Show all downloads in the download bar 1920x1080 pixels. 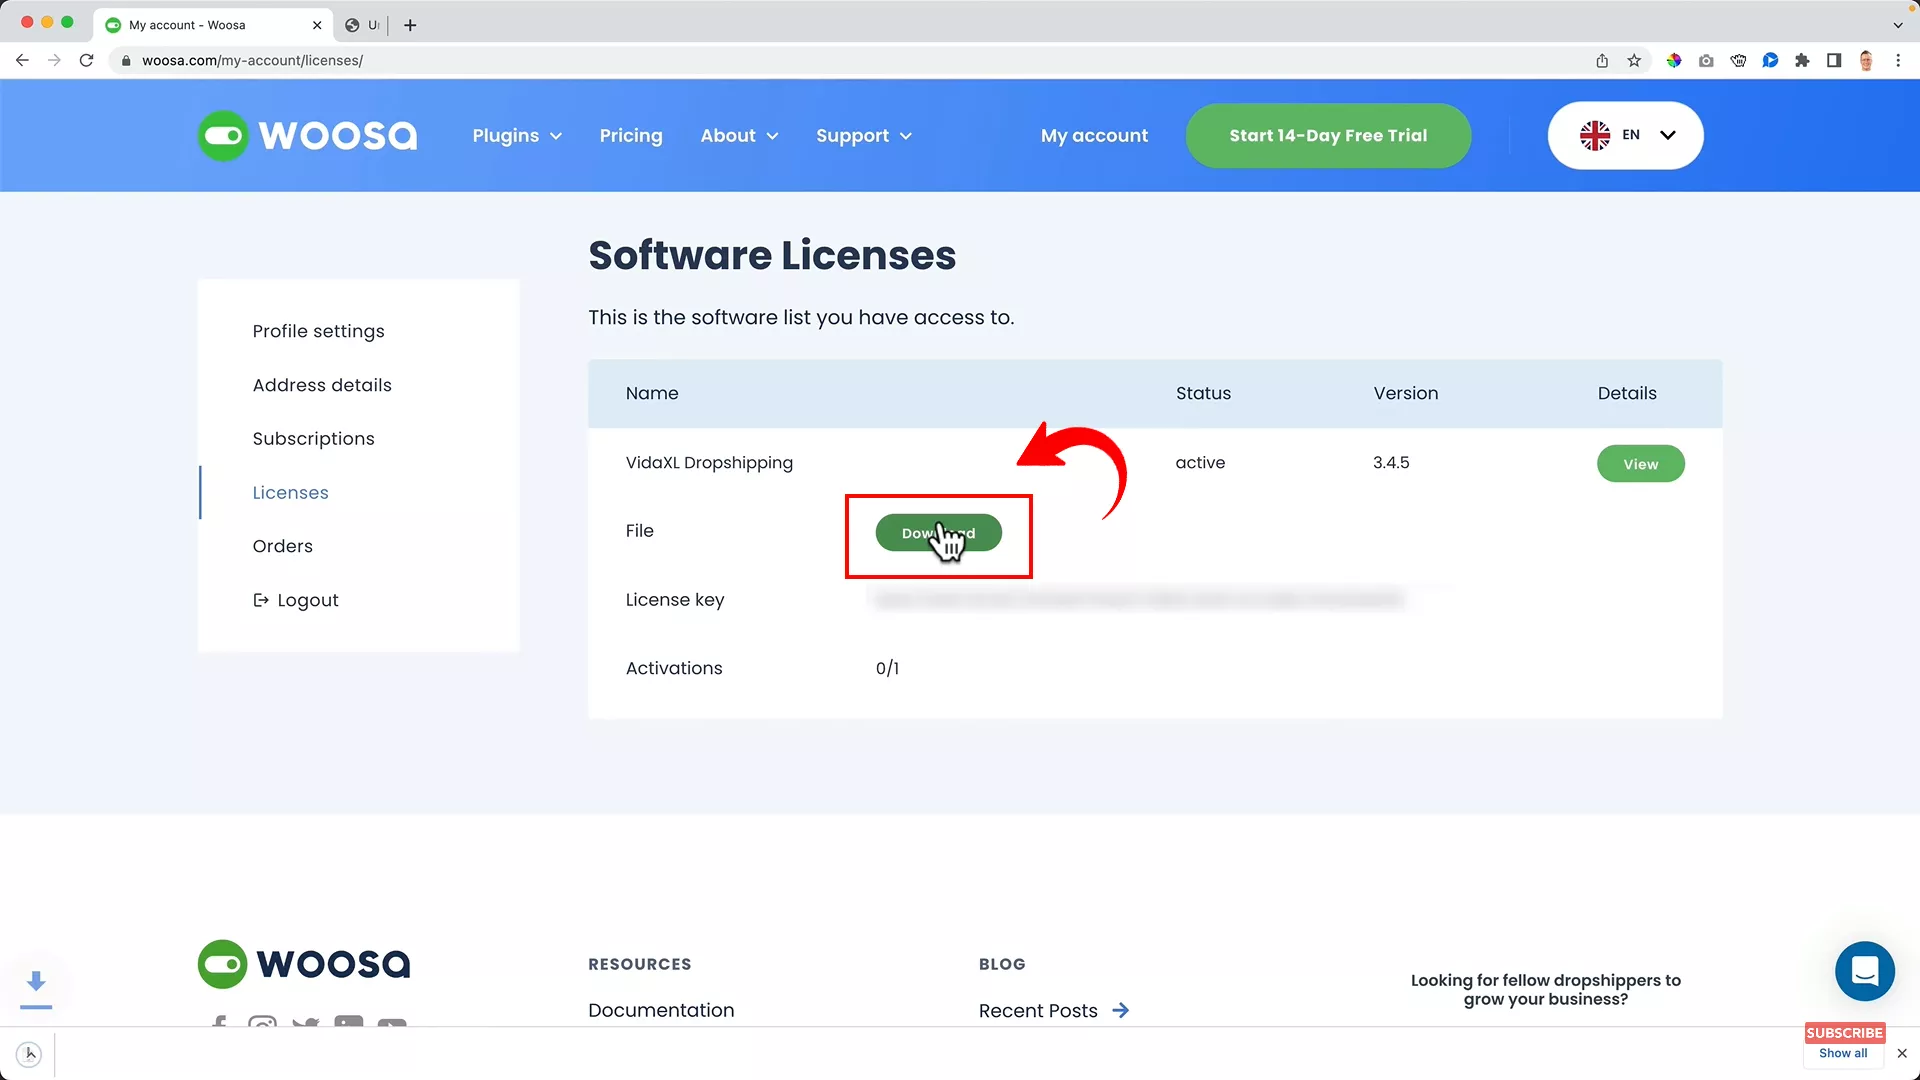pos(1841,1053)
